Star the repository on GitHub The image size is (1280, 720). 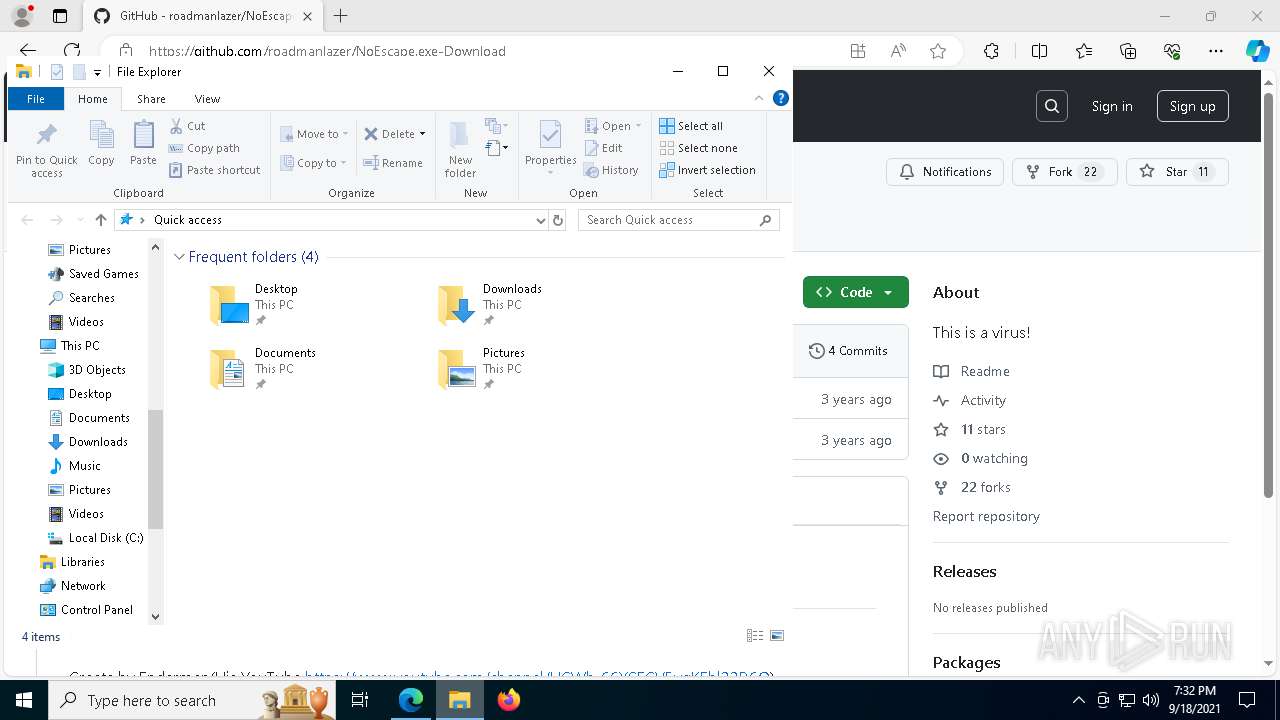pyautogui.click(x=1177, y=172)
